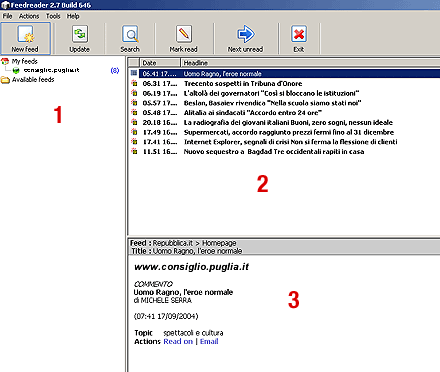Select headline Supermercati, accordo raggiunto
Viewport: 440px width, 372px height.
coord(289,132)
